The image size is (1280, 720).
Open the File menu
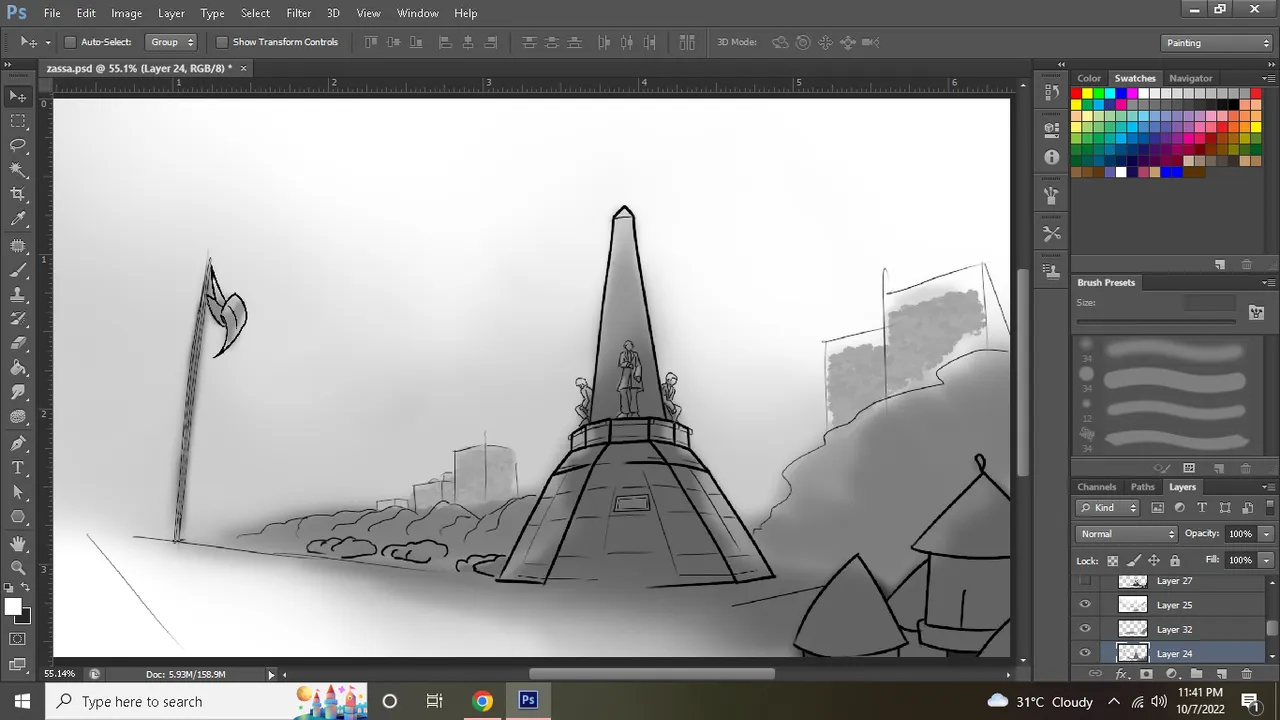52,13
